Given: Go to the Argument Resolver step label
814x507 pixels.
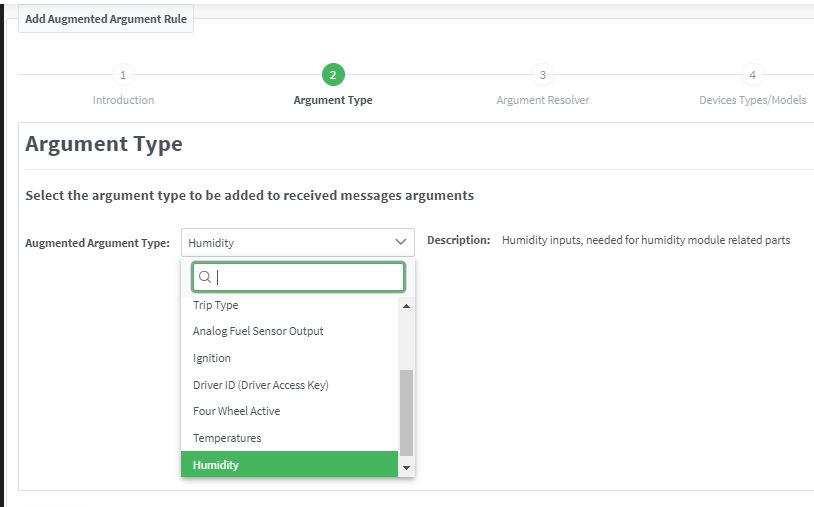Looking at the screenshot, I should pos(542,100).
